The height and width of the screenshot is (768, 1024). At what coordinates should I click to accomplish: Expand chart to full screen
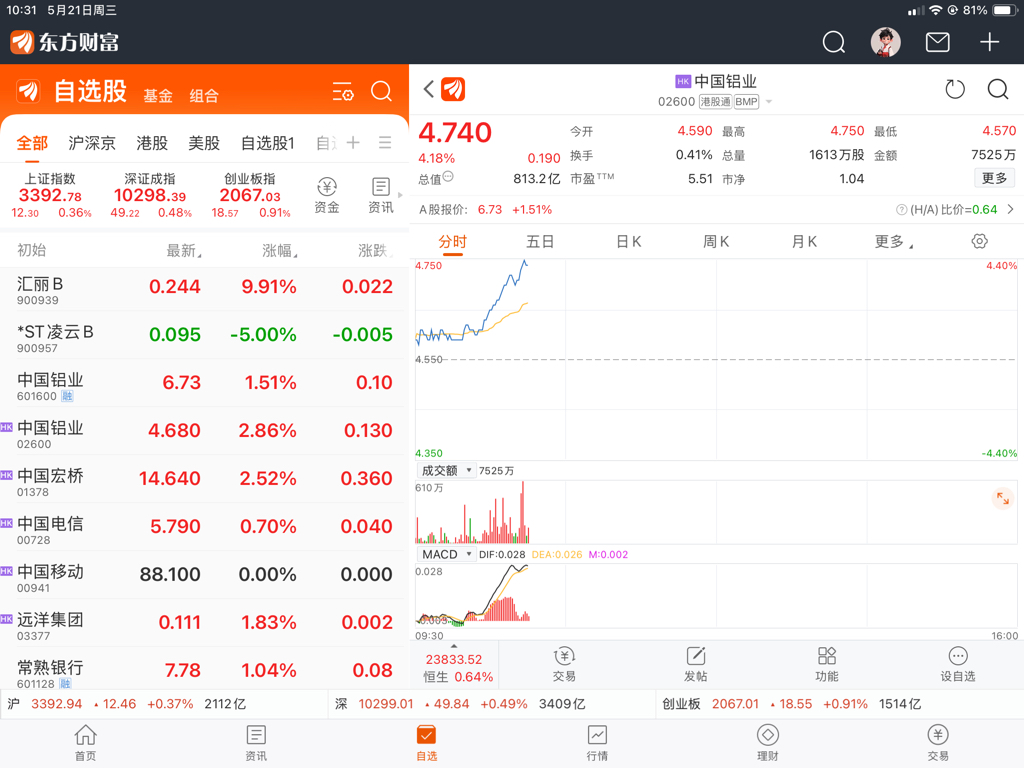[1002, 499]
